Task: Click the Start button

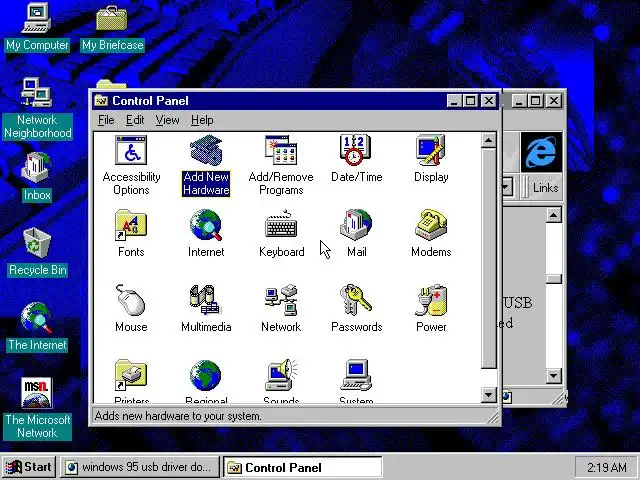Action: click(29, 467)
